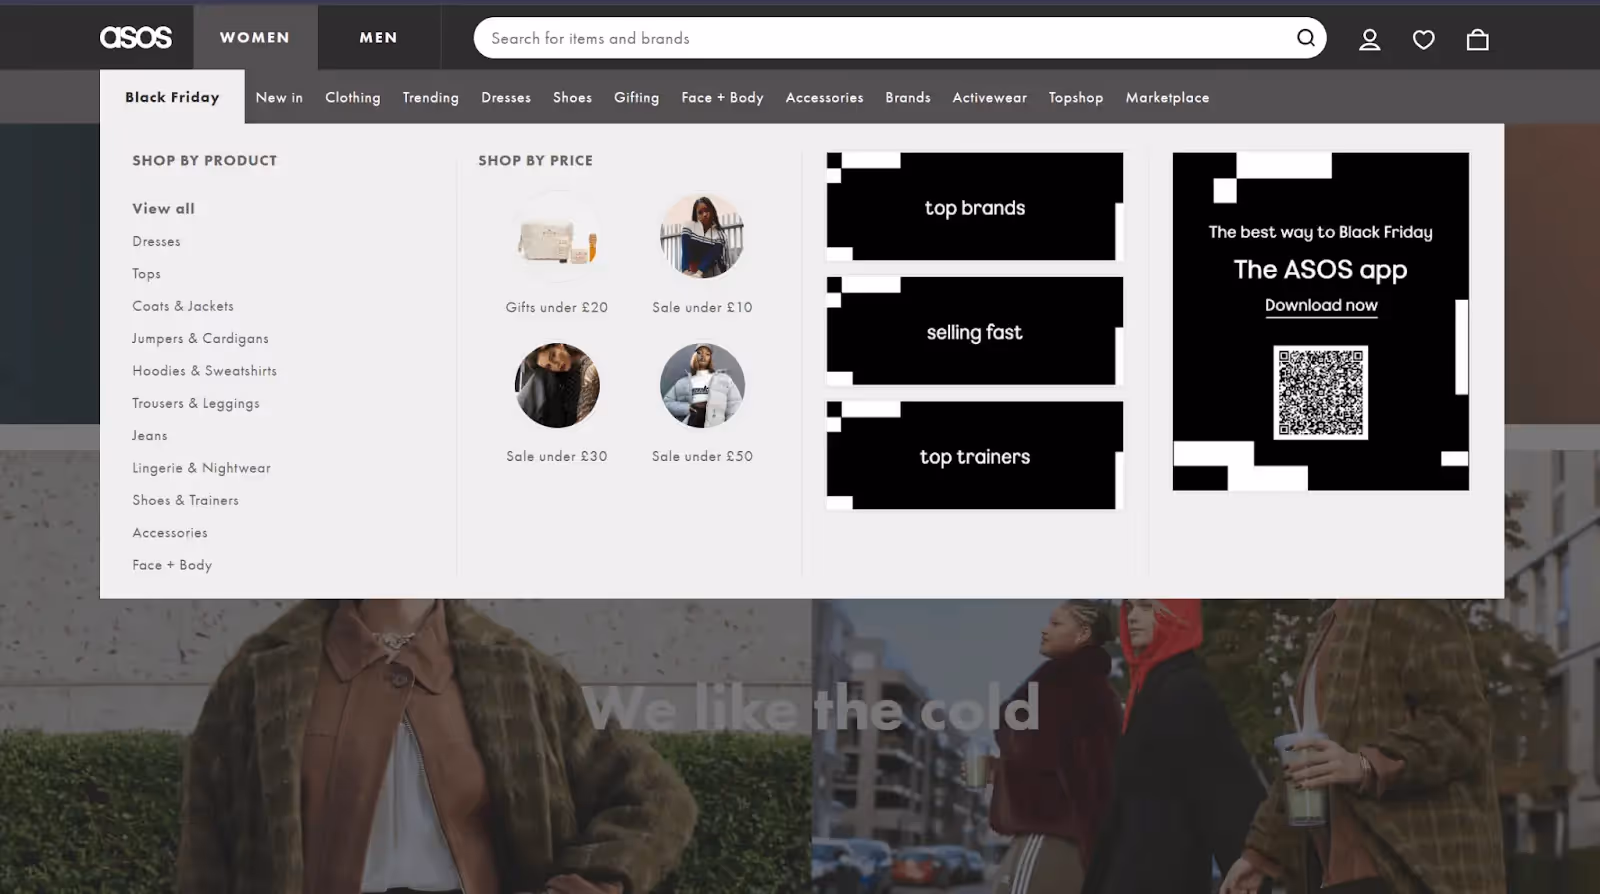Select Face + Body in product list
Viewport: 1600px width, 894px height.
pos(172,565)
